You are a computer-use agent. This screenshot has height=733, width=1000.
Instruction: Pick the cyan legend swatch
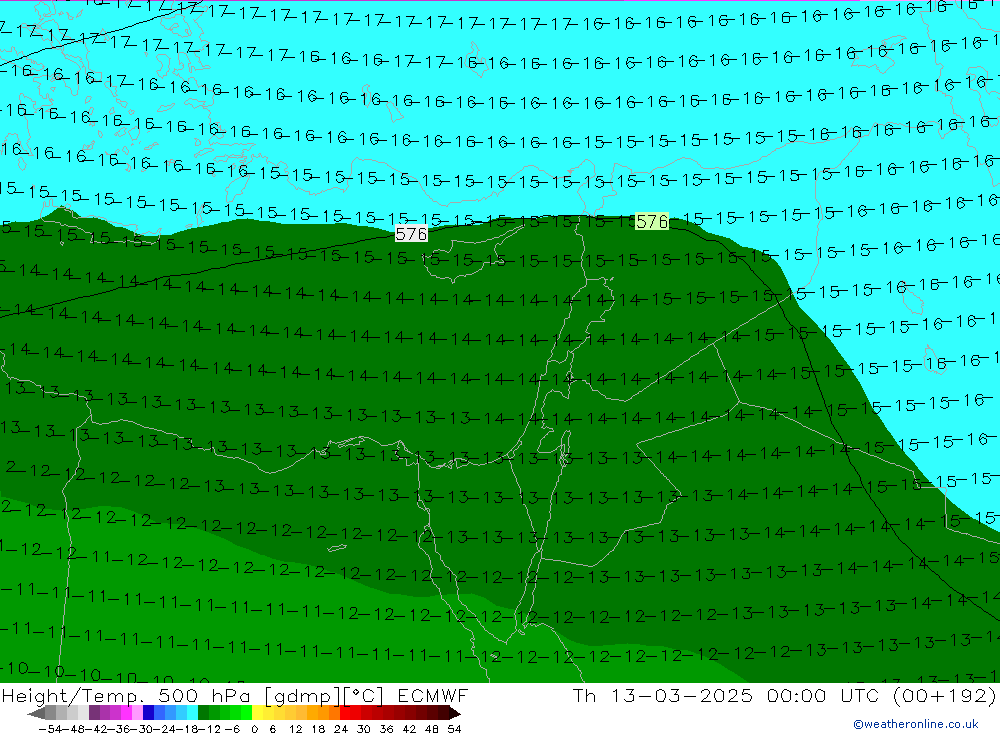click(192, 713)
